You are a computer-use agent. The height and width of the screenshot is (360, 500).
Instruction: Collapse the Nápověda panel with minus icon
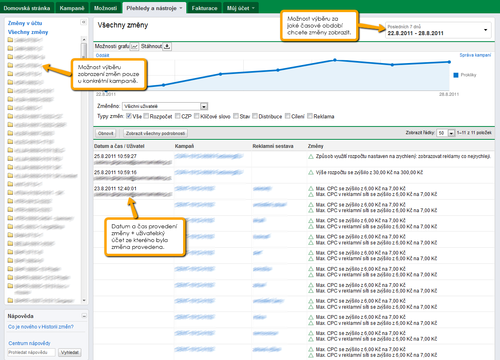click(x=84, y=316)
